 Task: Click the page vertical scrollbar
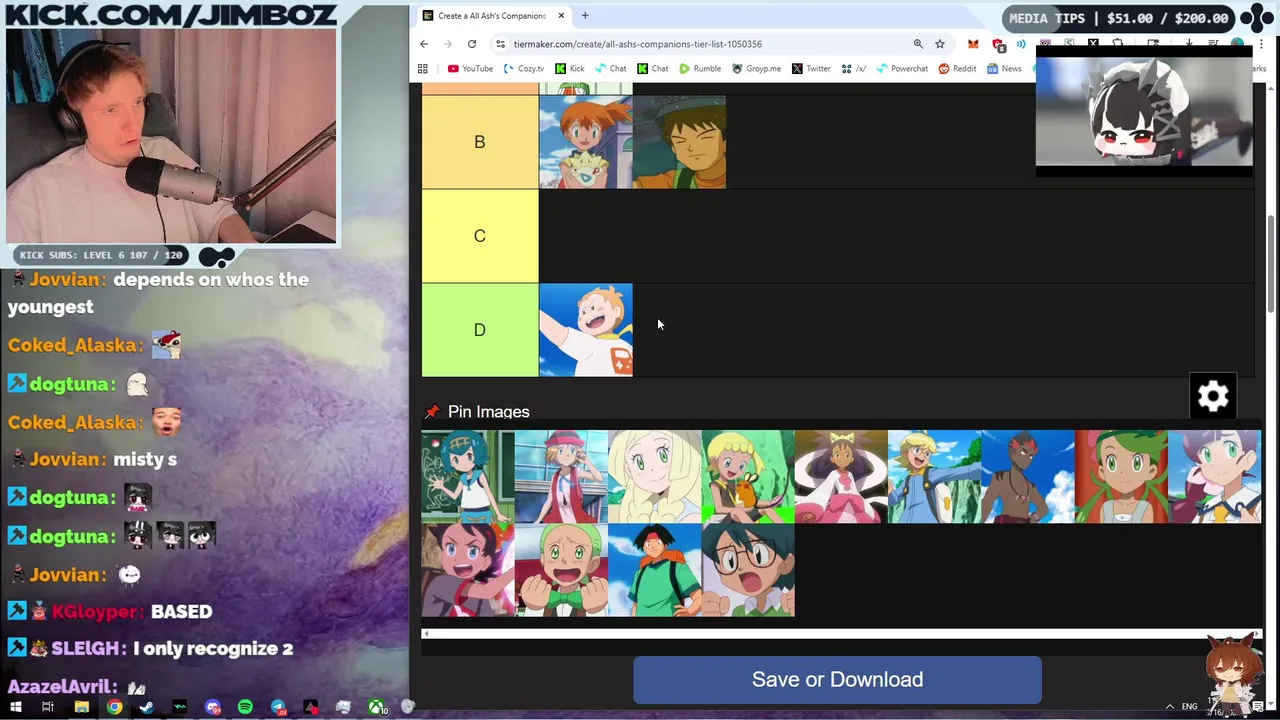[1272, 265]
